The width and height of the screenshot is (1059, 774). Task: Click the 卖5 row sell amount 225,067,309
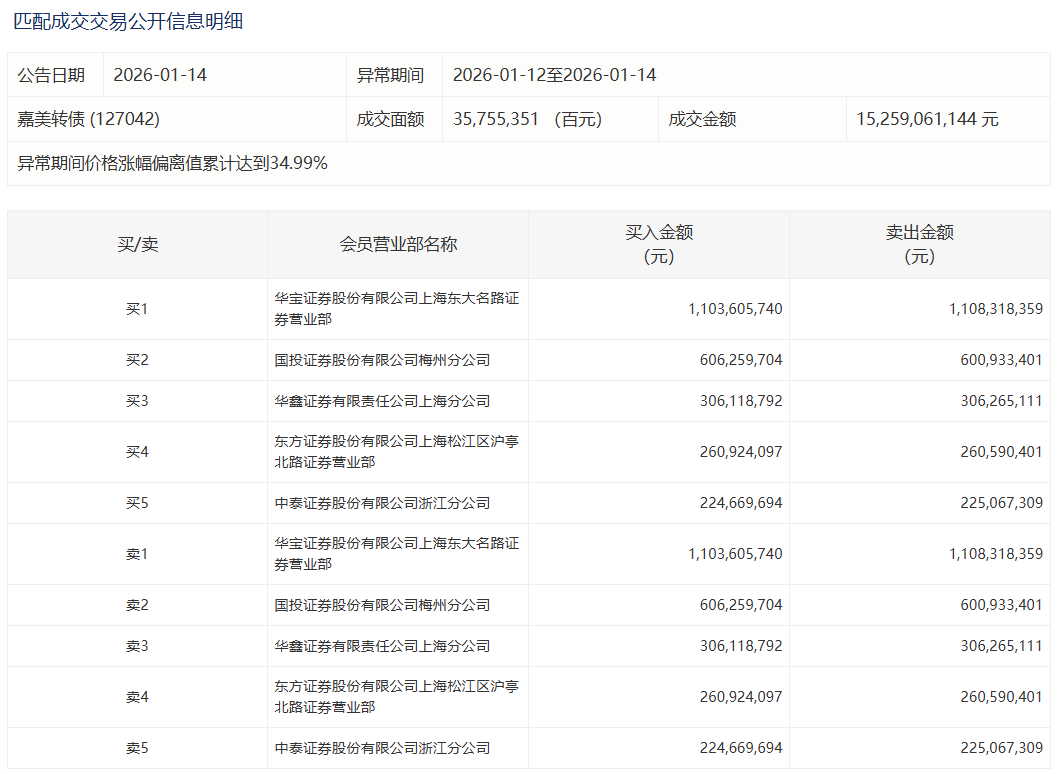click(1001, 748)
